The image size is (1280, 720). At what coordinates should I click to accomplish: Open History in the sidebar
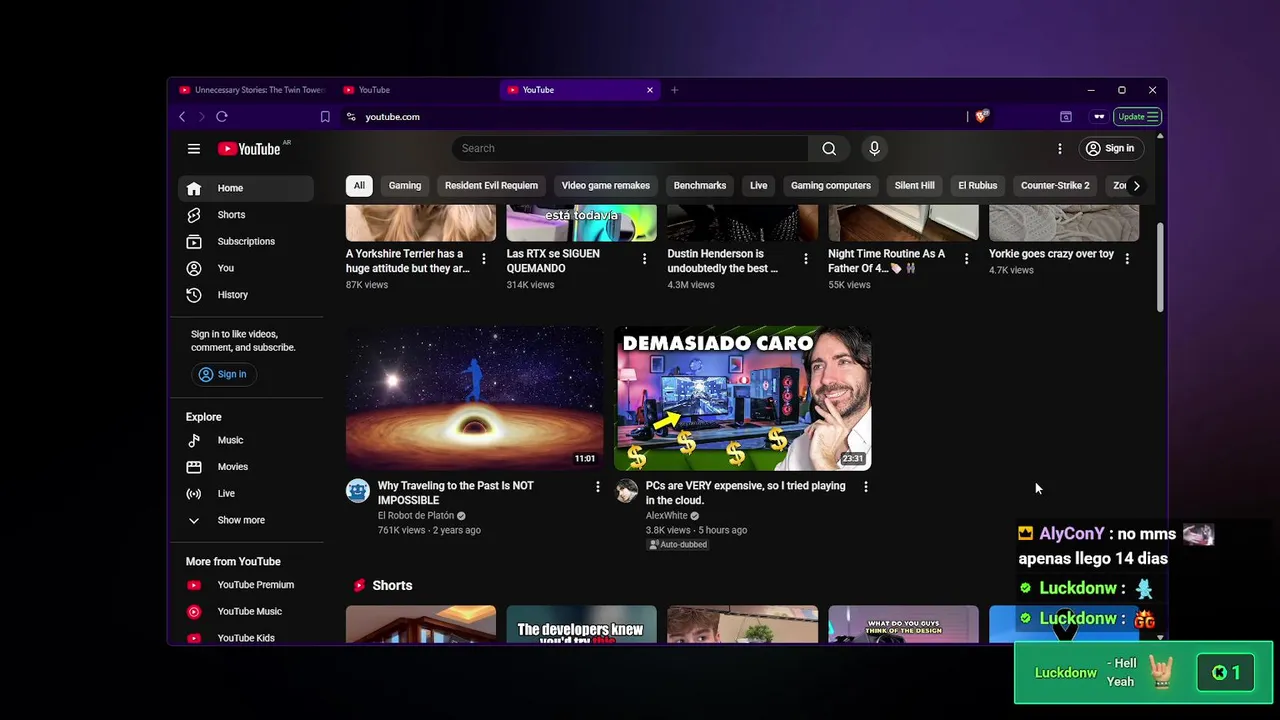coord(246,295)
